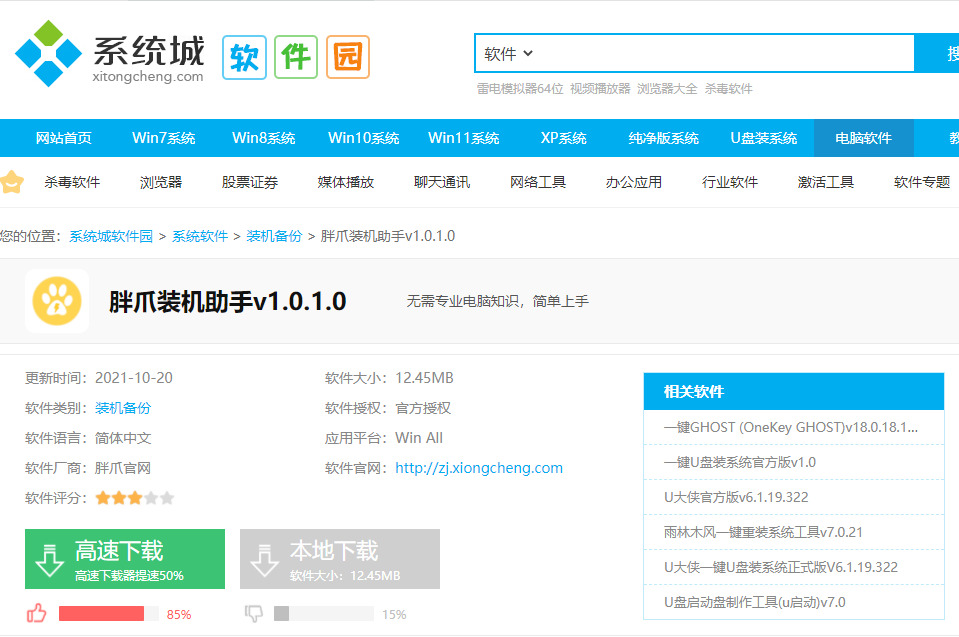
Task: Click the blue 软 tile icon
Action: pyautogui.click(x=244, y=57)
